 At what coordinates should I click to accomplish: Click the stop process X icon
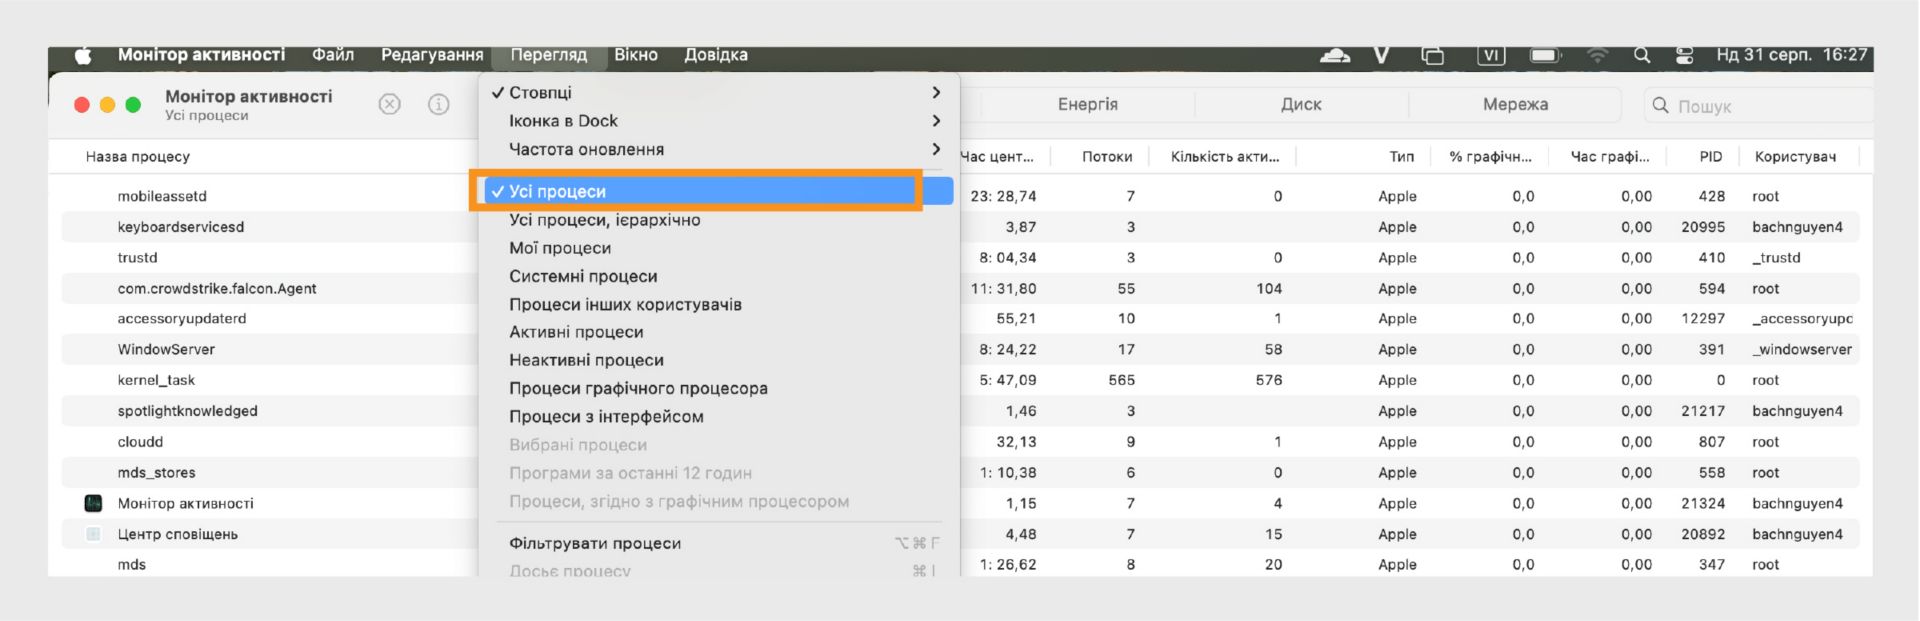click(390, 104)
